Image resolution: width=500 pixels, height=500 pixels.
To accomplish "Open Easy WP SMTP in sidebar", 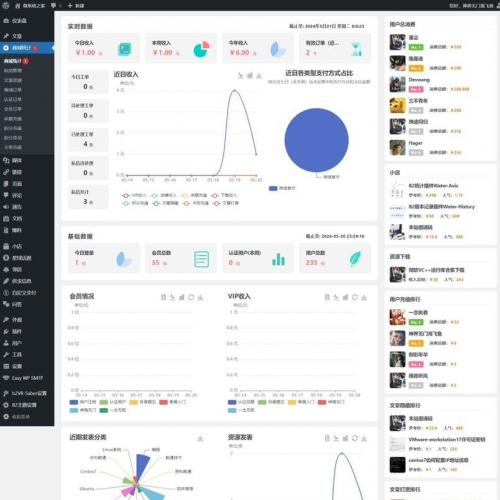I will [x=27, y=378].
